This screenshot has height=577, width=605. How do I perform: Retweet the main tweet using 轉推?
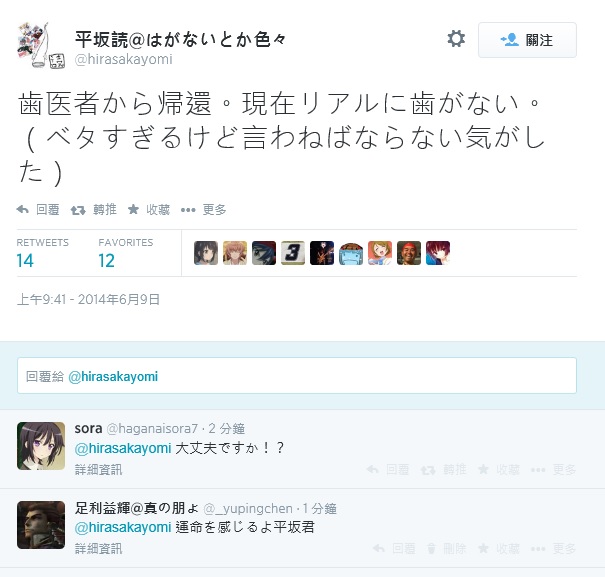(93, 210)
